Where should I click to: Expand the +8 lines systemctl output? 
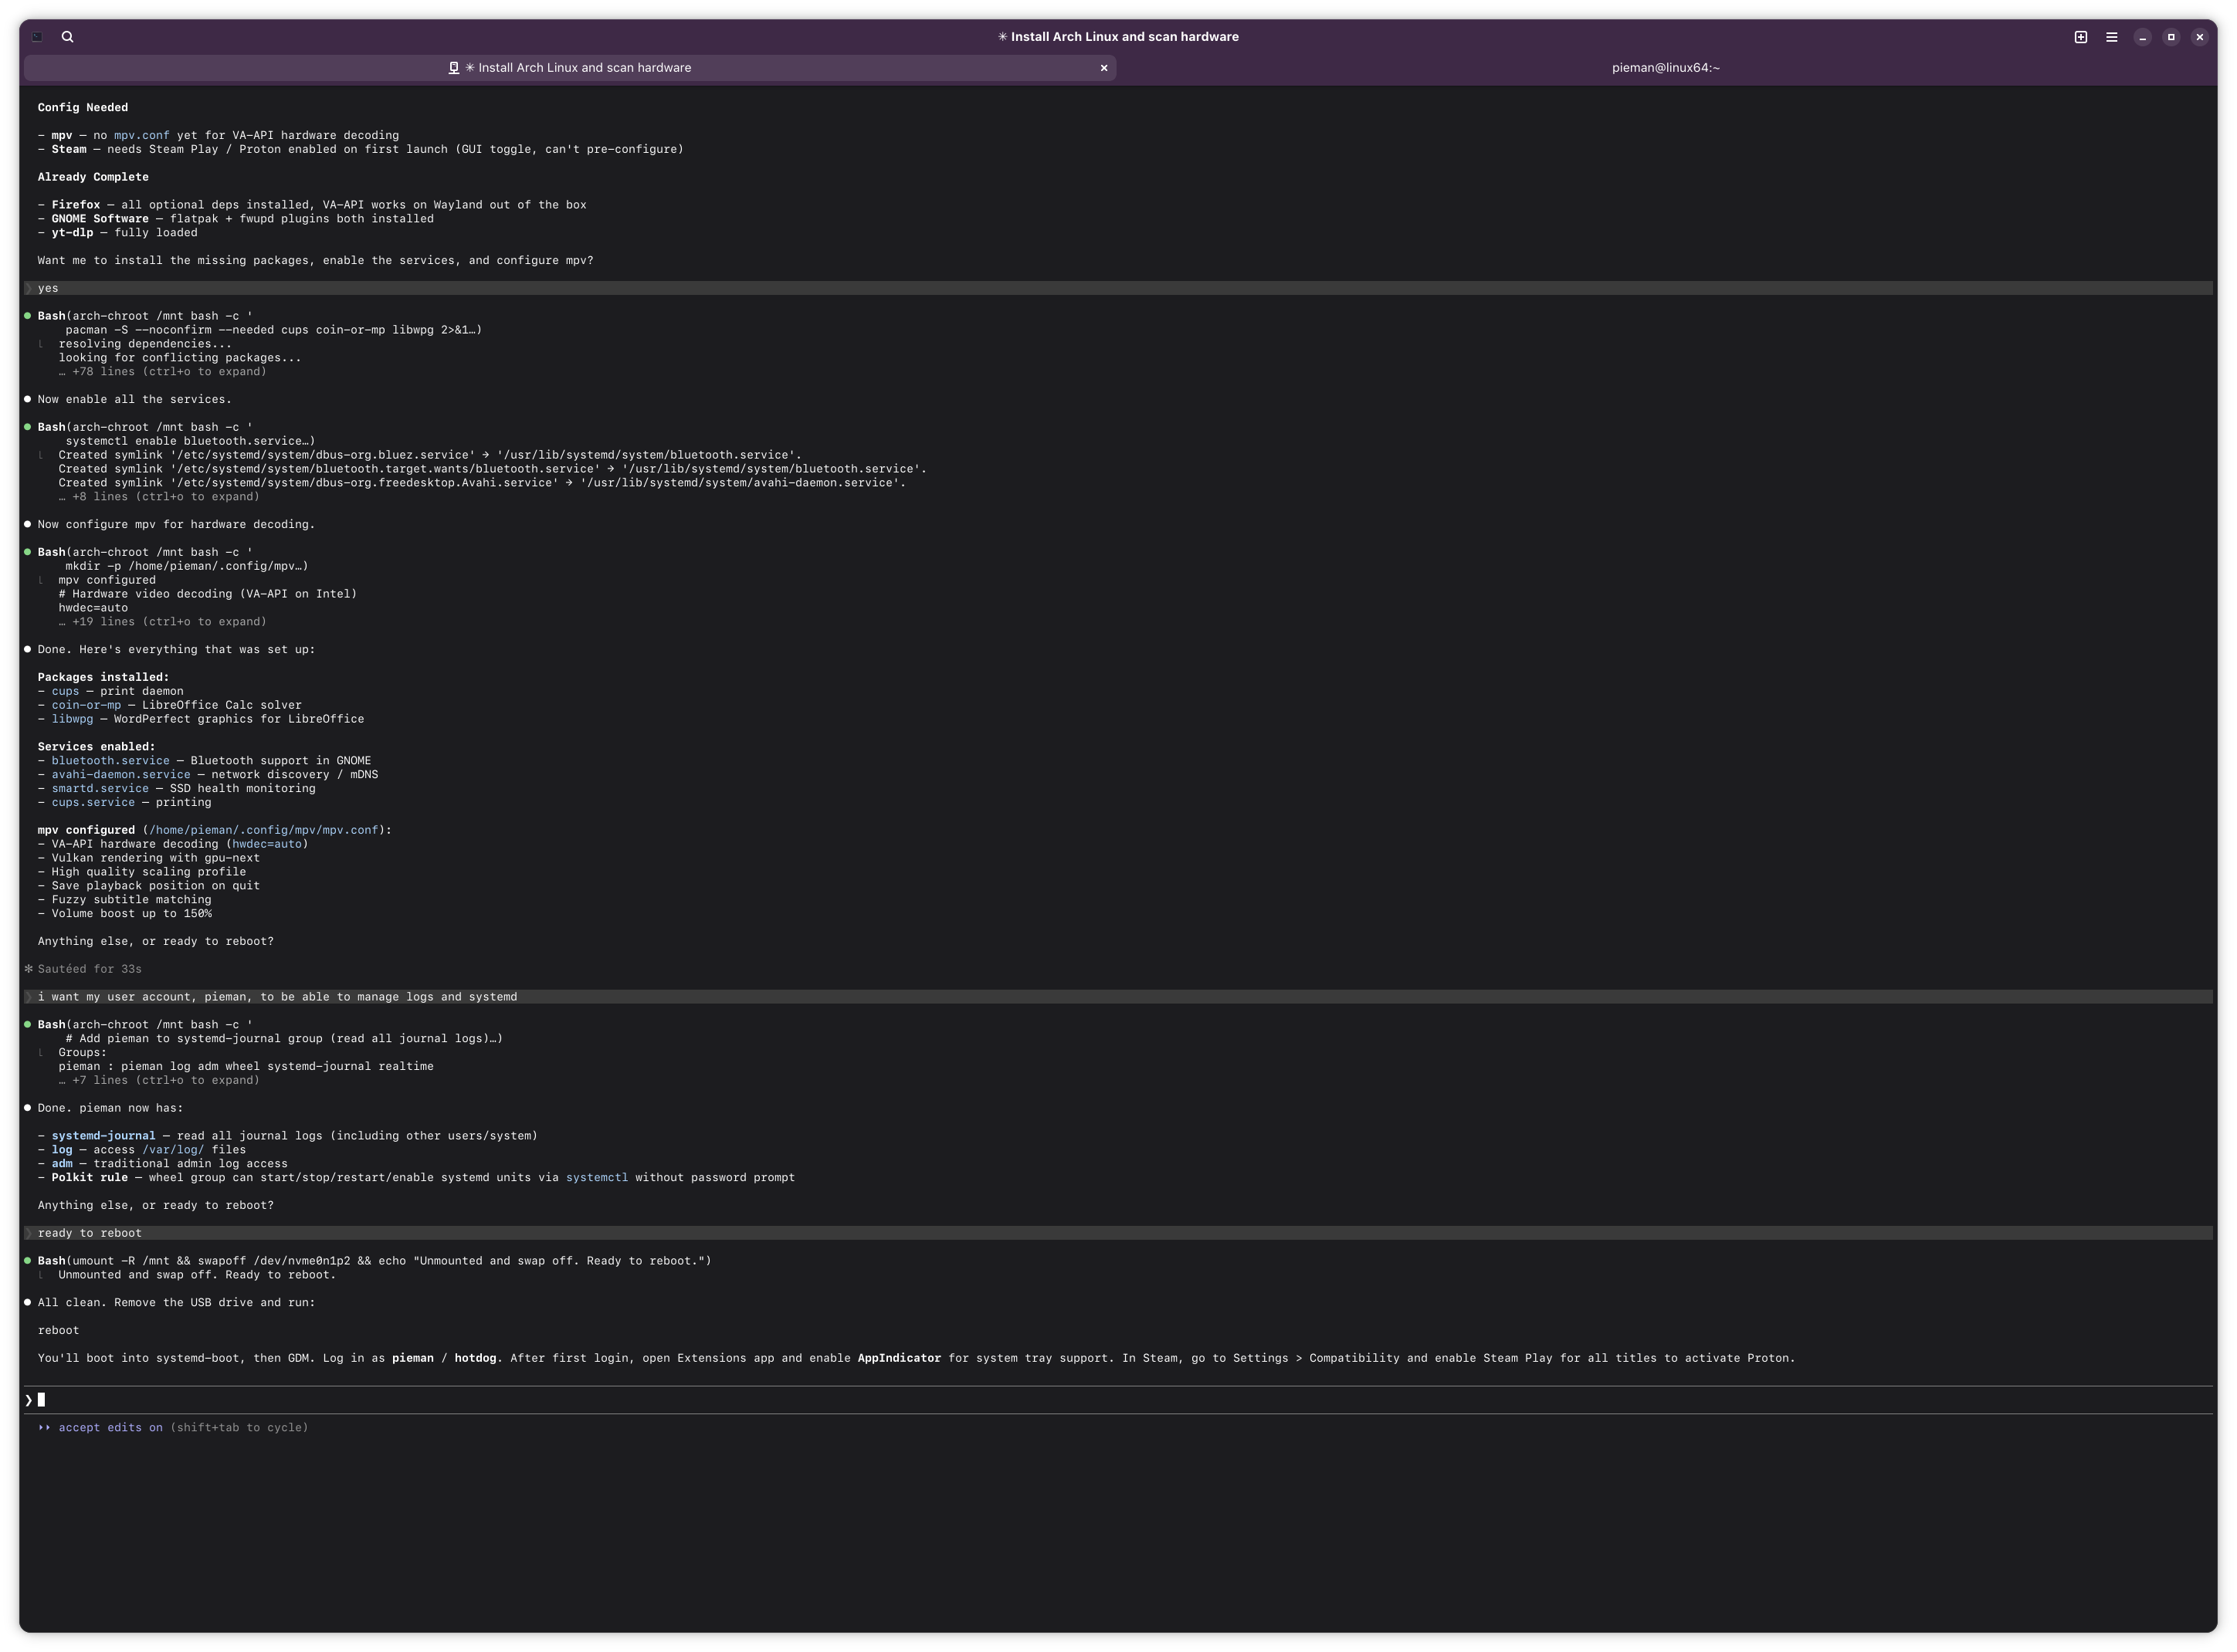pyautogui.click(x=158, y=497)
